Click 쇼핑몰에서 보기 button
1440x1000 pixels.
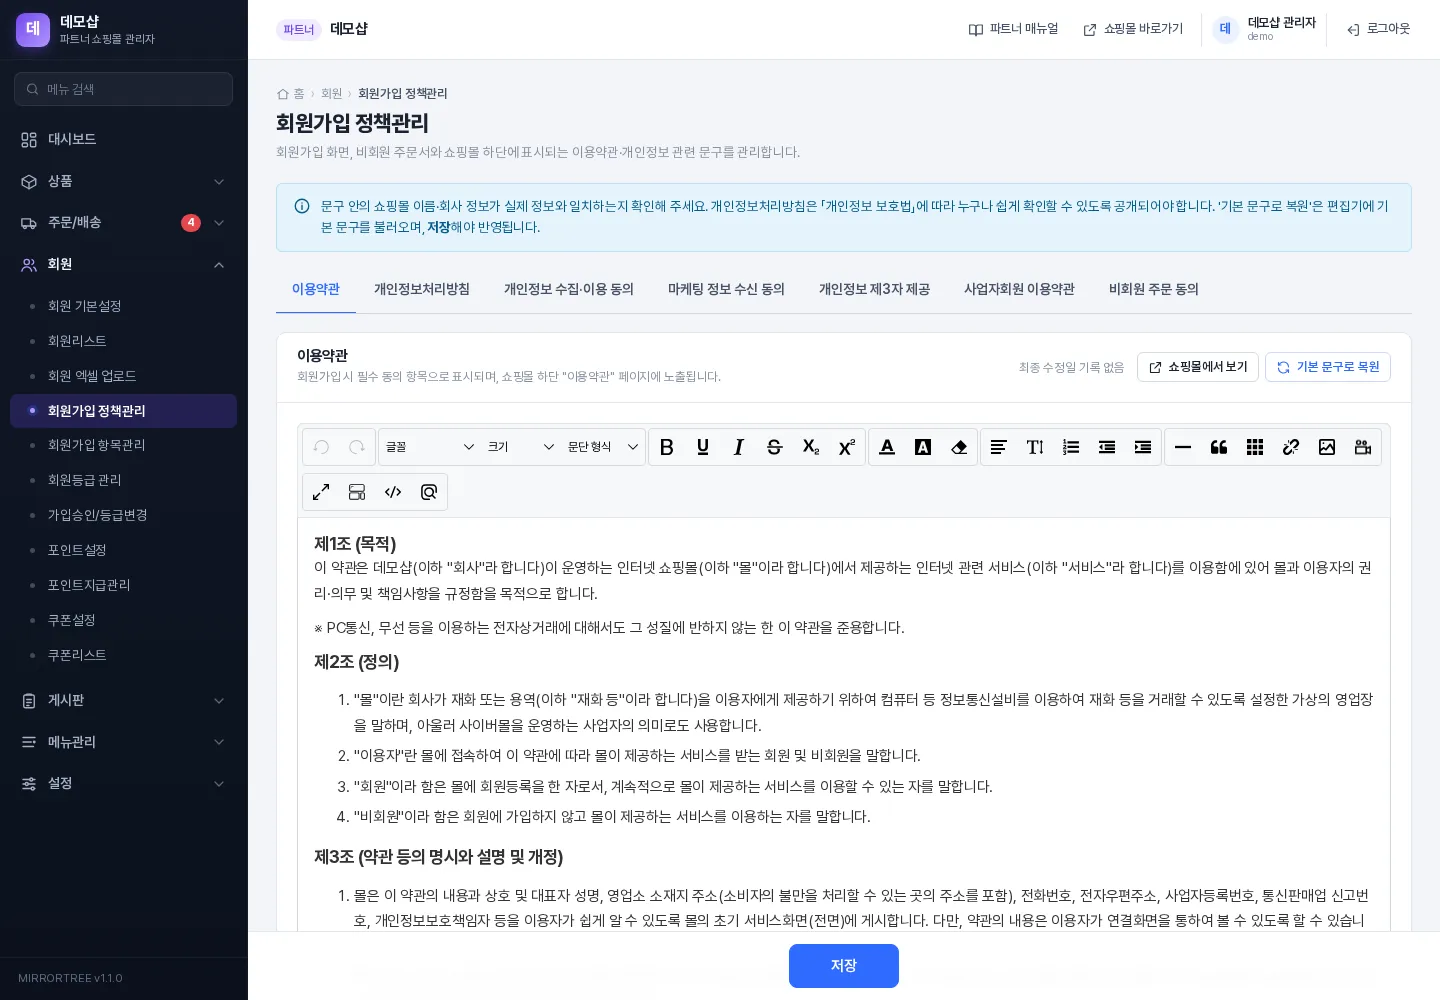coord(1198,367)
